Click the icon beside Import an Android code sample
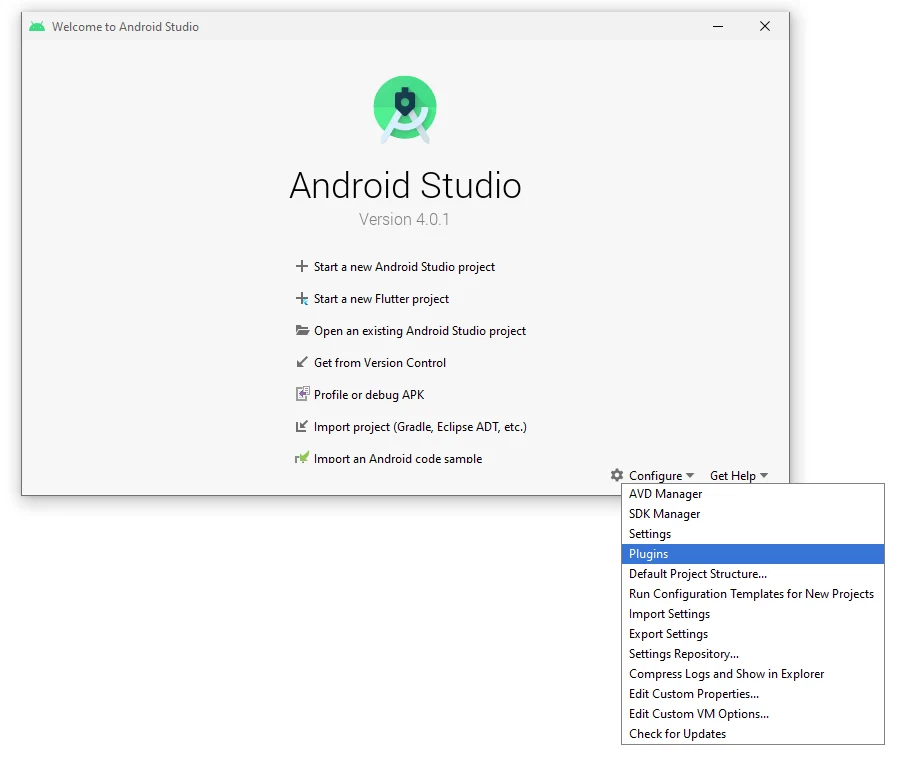The image size is (913, 764). coord(302,458)
